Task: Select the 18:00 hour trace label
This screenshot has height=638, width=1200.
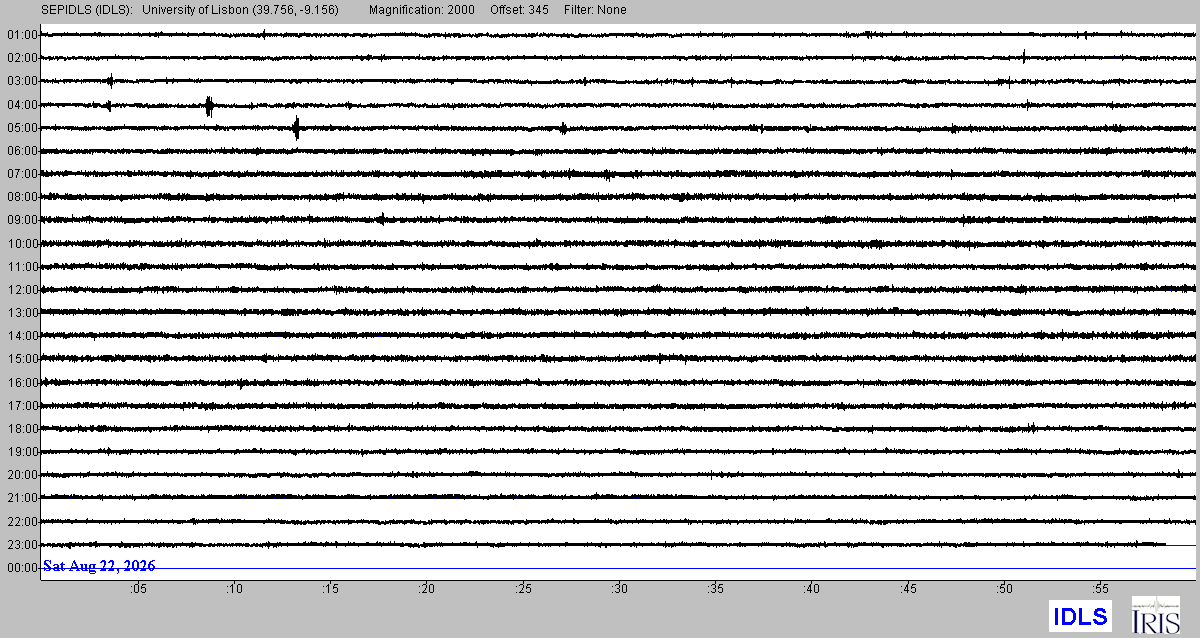Action: pyautogui.click(x=22, y=429)
